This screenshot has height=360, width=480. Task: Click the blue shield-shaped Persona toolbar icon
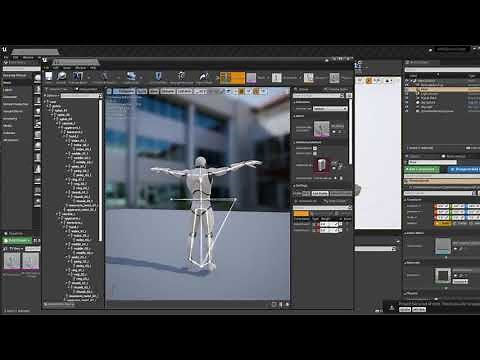click(x=158, y=76)
